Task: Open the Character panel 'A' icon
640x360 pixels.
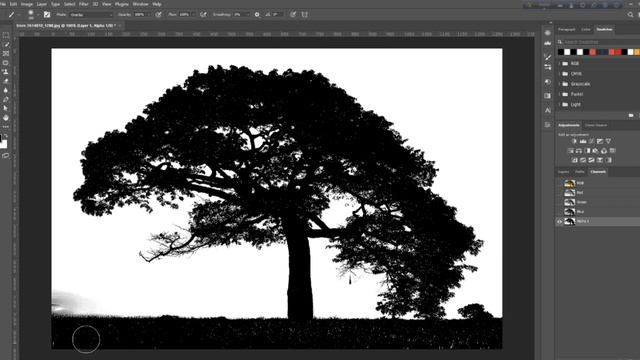Action: (x=548, y=110)
